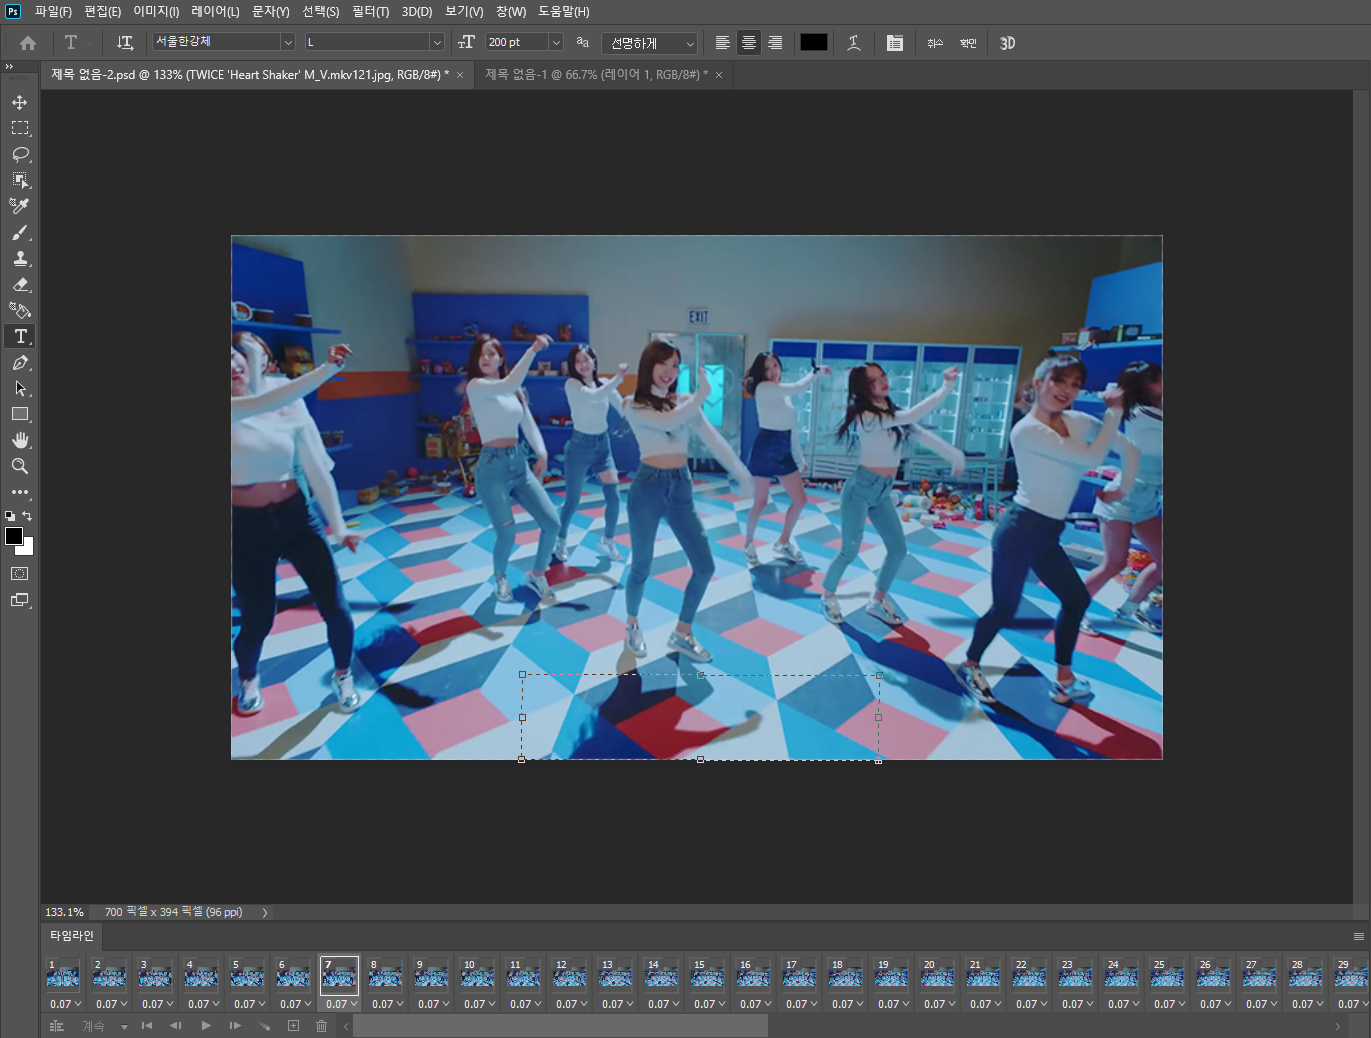Select the Eyedropper tool

[20, 206]
